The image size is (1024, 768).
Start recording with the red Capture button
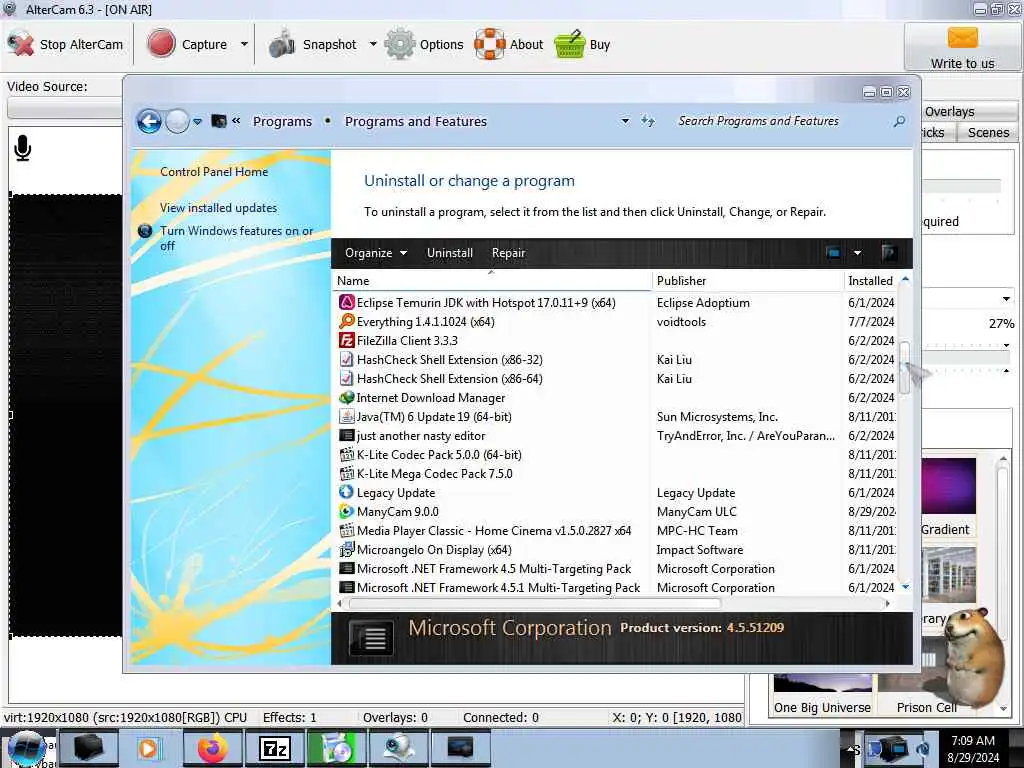(x=161, y=44)
